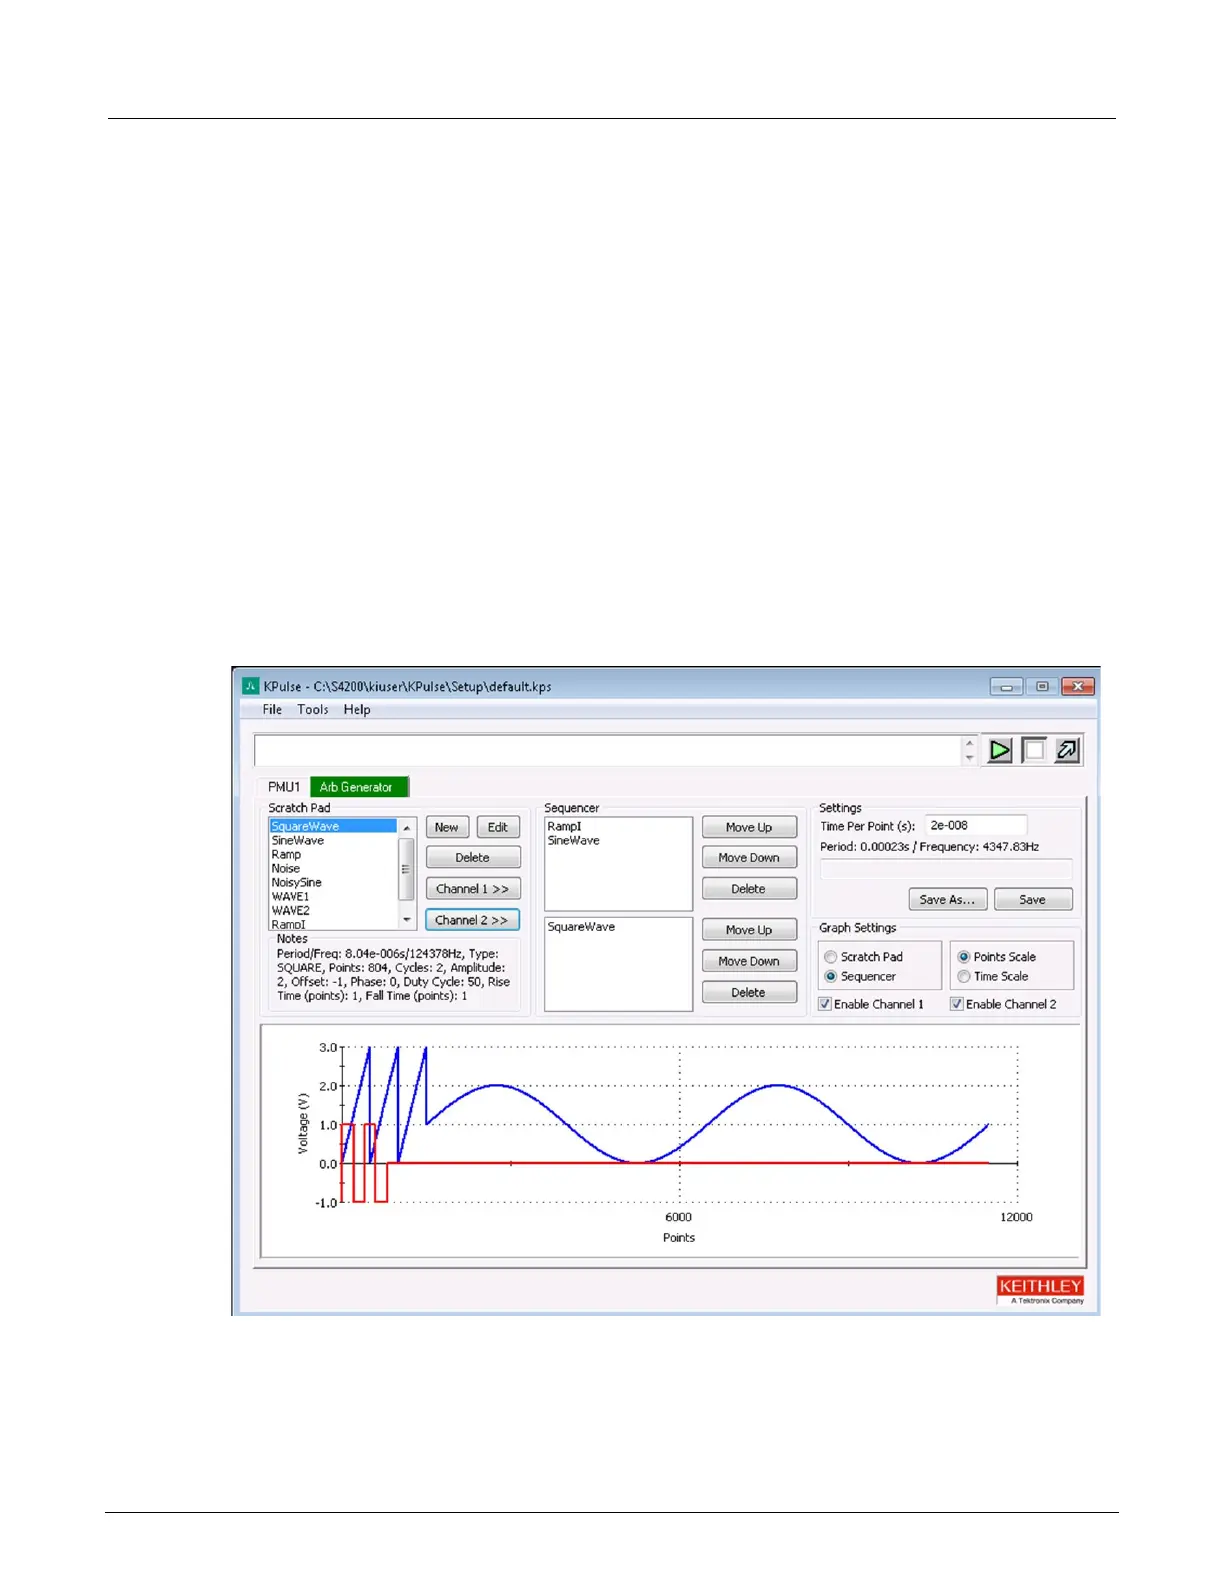Select WAVE1 in the Scratch Pad list
Image resolution: width=1224 pixels, height=1584 pixels.
[x=291, y=897]
